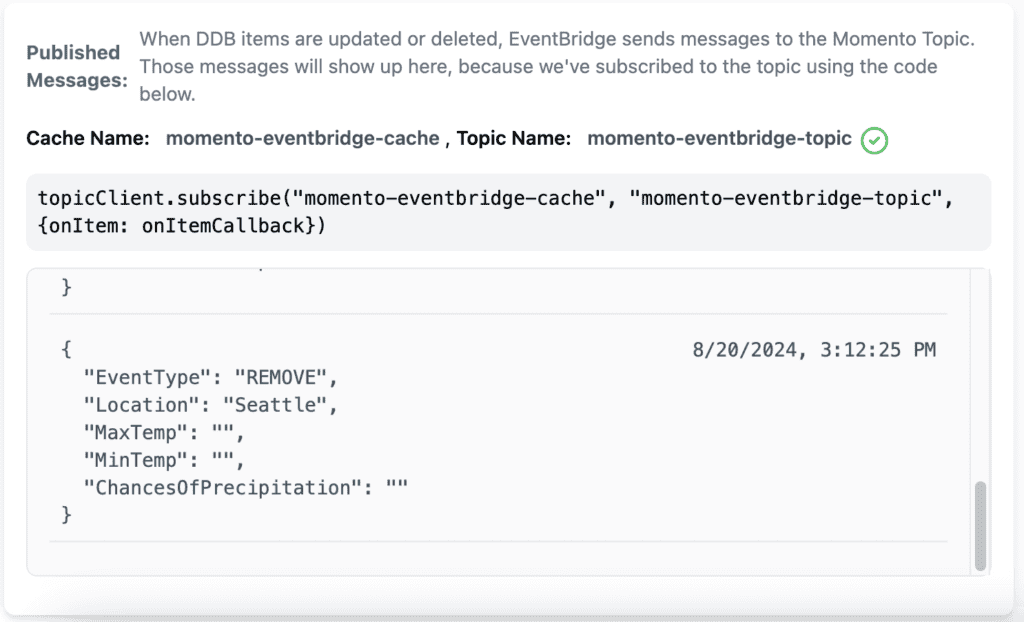Click the "ChancesOfPrecipitation" line
The width and height of the screenshot is (1024, 622).
coord(246,487)
